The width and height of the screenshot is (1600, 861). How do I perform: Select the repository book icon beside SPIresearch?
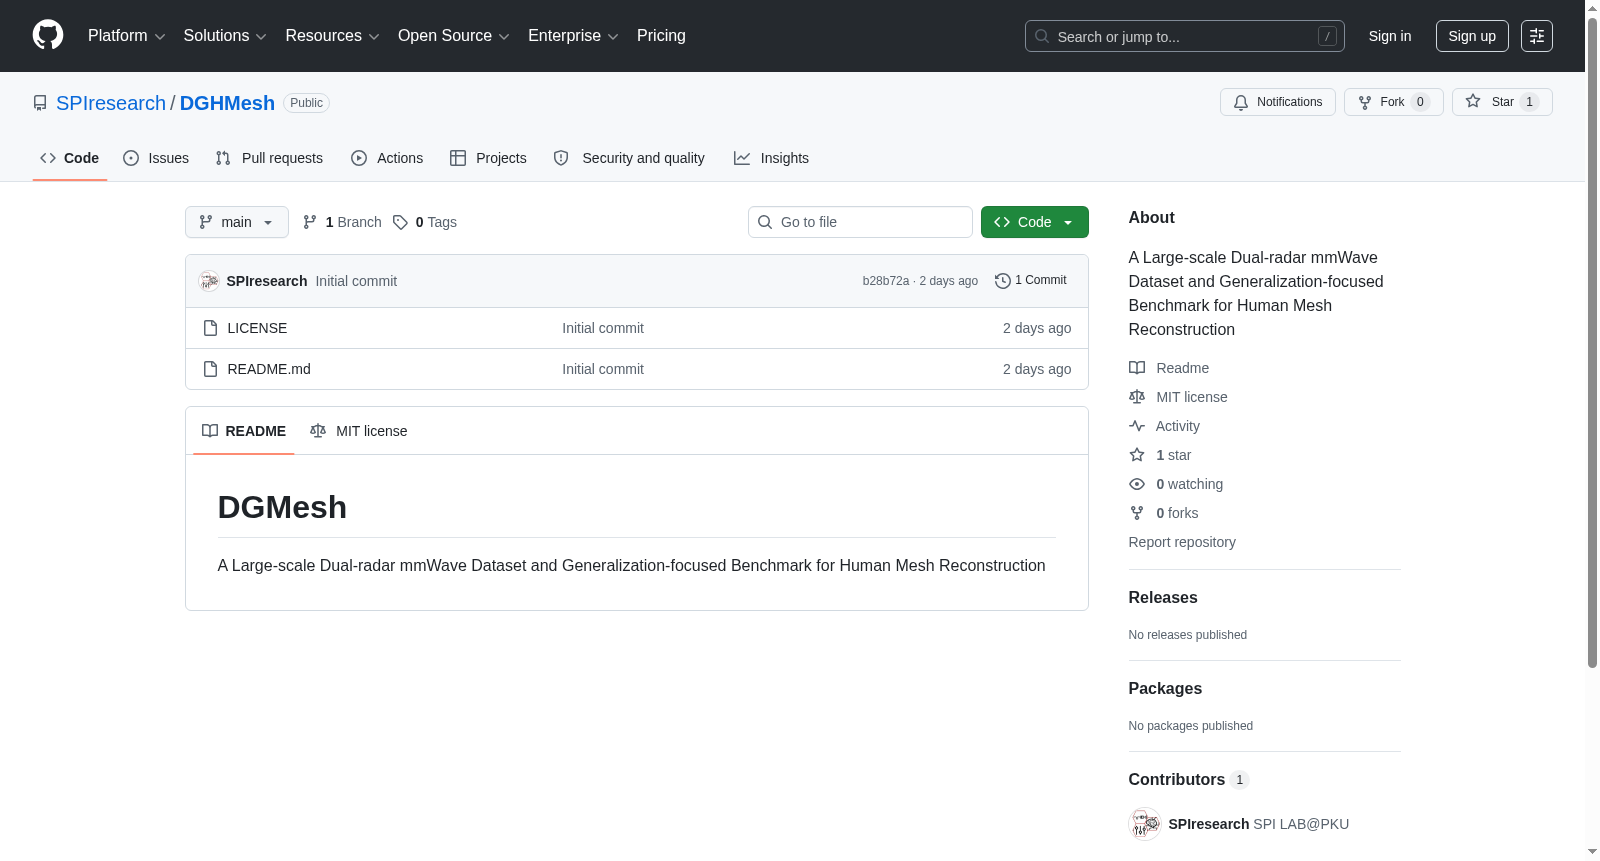40,103
